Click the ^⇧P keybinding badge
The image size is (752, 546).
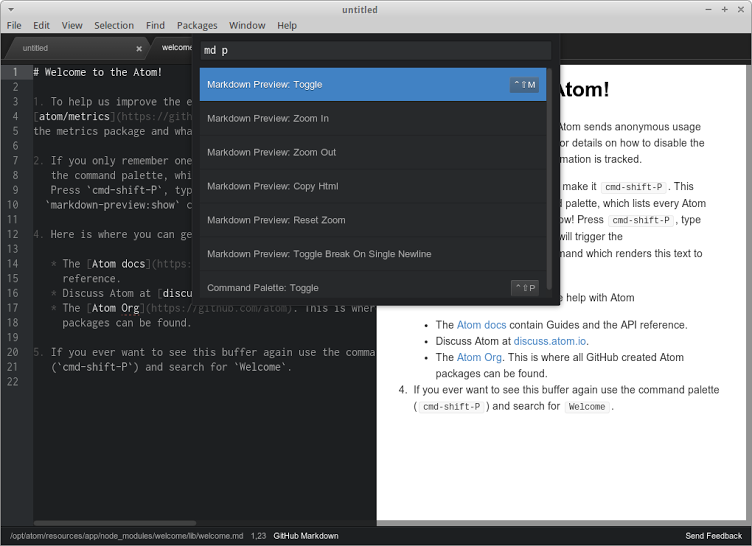pyautogui.click(x=525, y=288)
